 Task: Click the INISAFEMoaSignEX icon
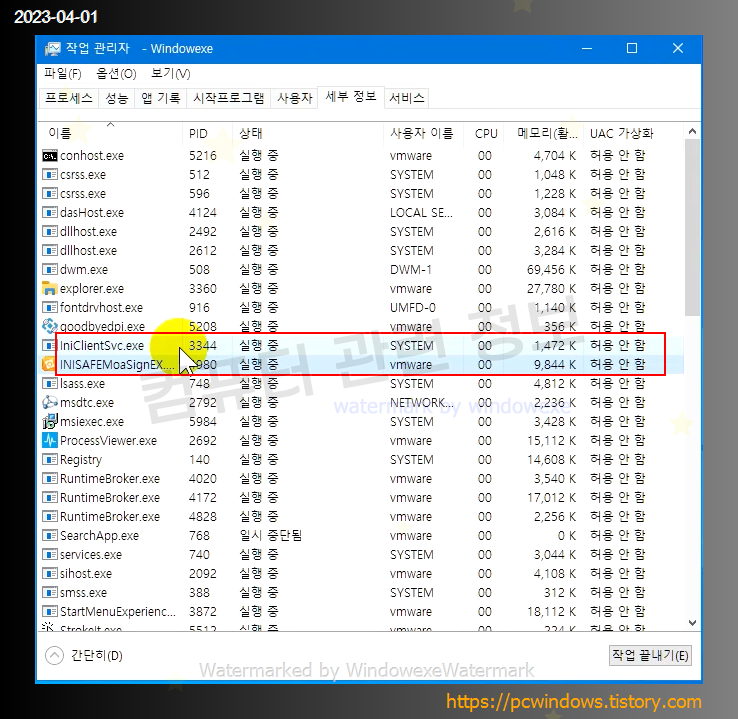click(48, 364)
